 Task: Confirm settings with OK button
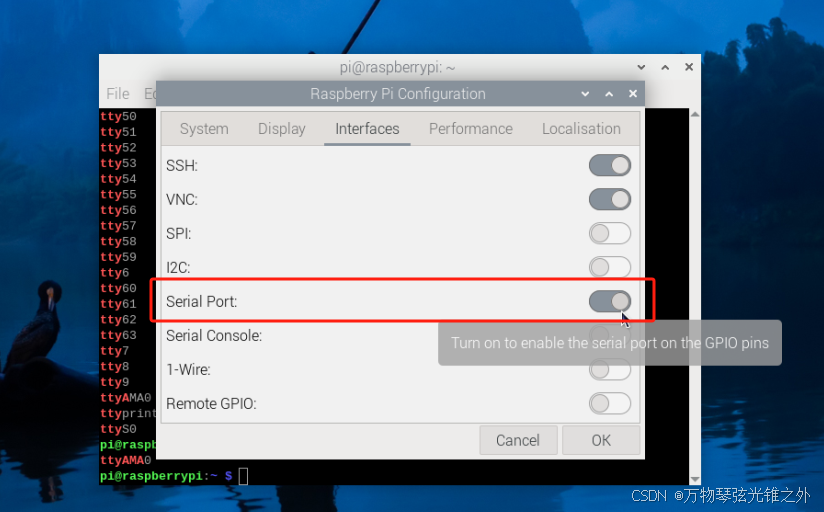point(601,440)
